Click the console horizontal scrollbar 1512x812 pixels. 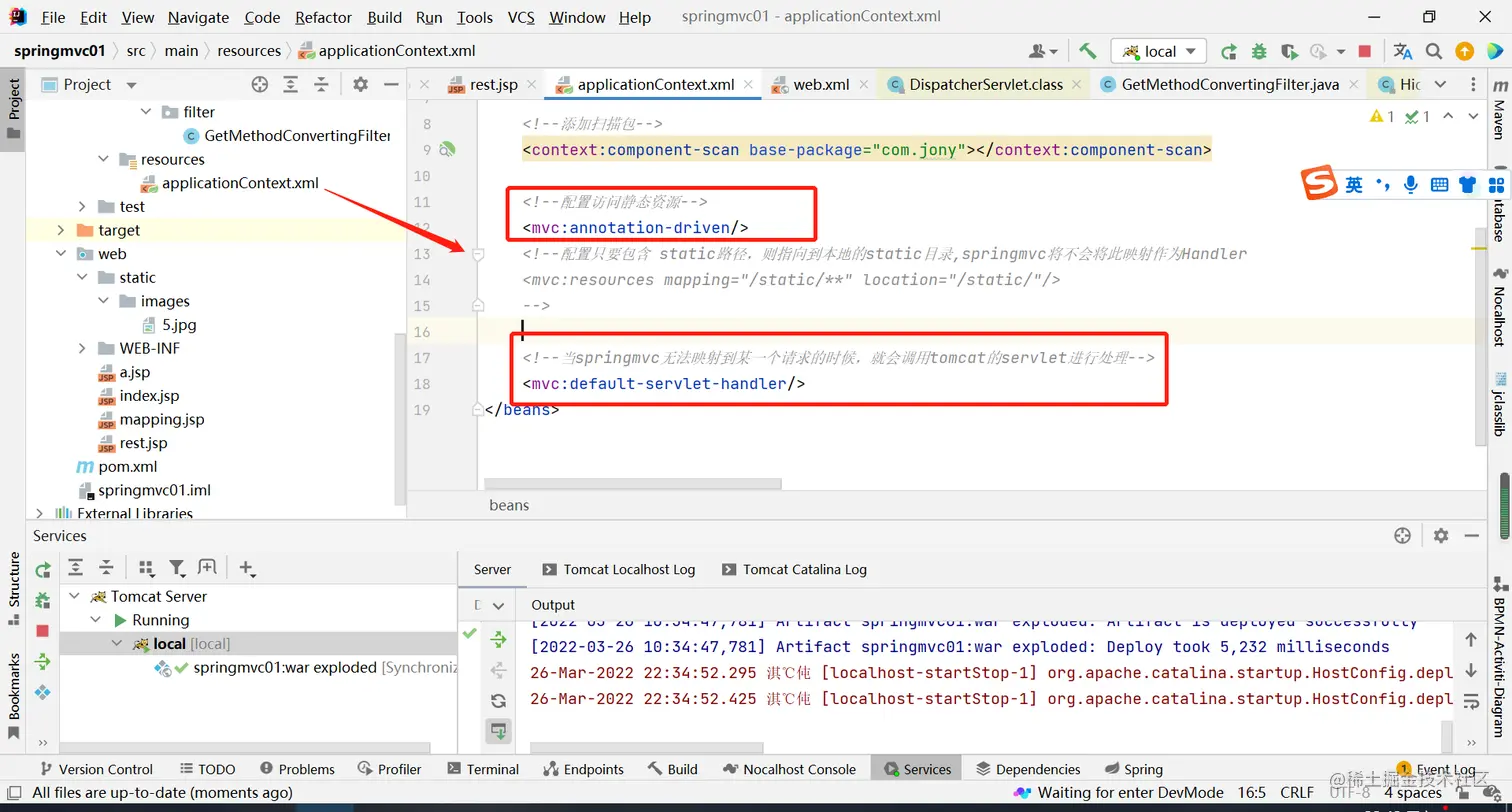646,747
